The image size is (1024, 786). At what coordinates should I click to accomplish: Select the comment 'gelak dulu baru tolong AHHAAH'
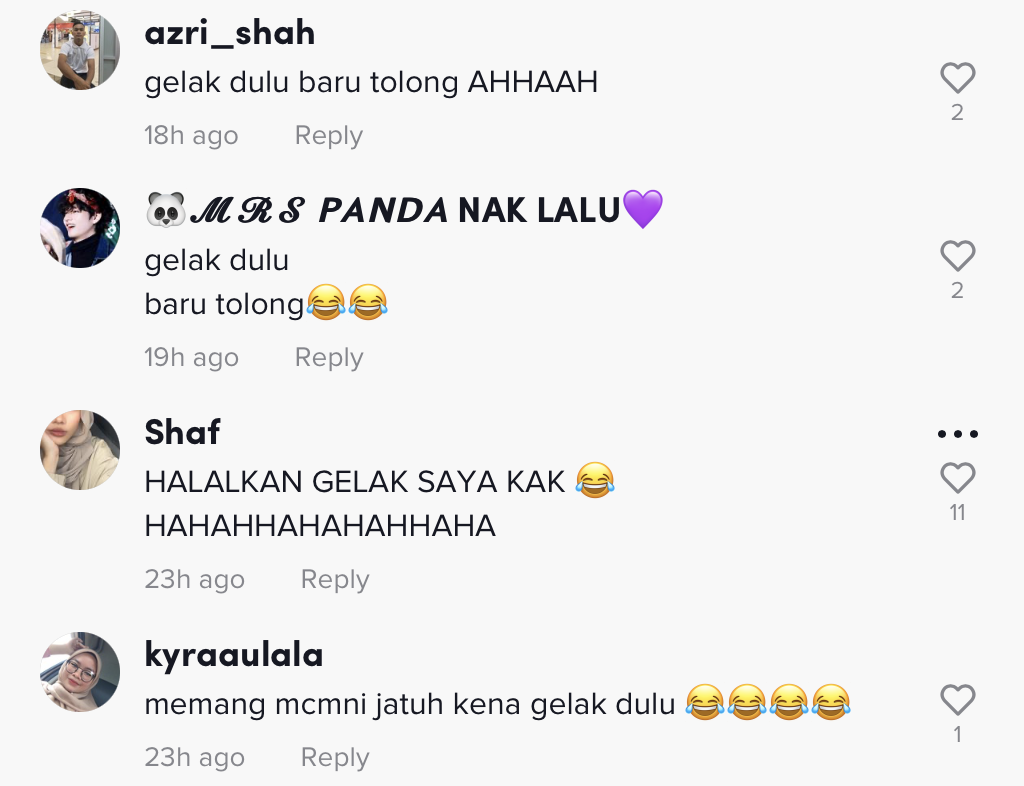371,83
